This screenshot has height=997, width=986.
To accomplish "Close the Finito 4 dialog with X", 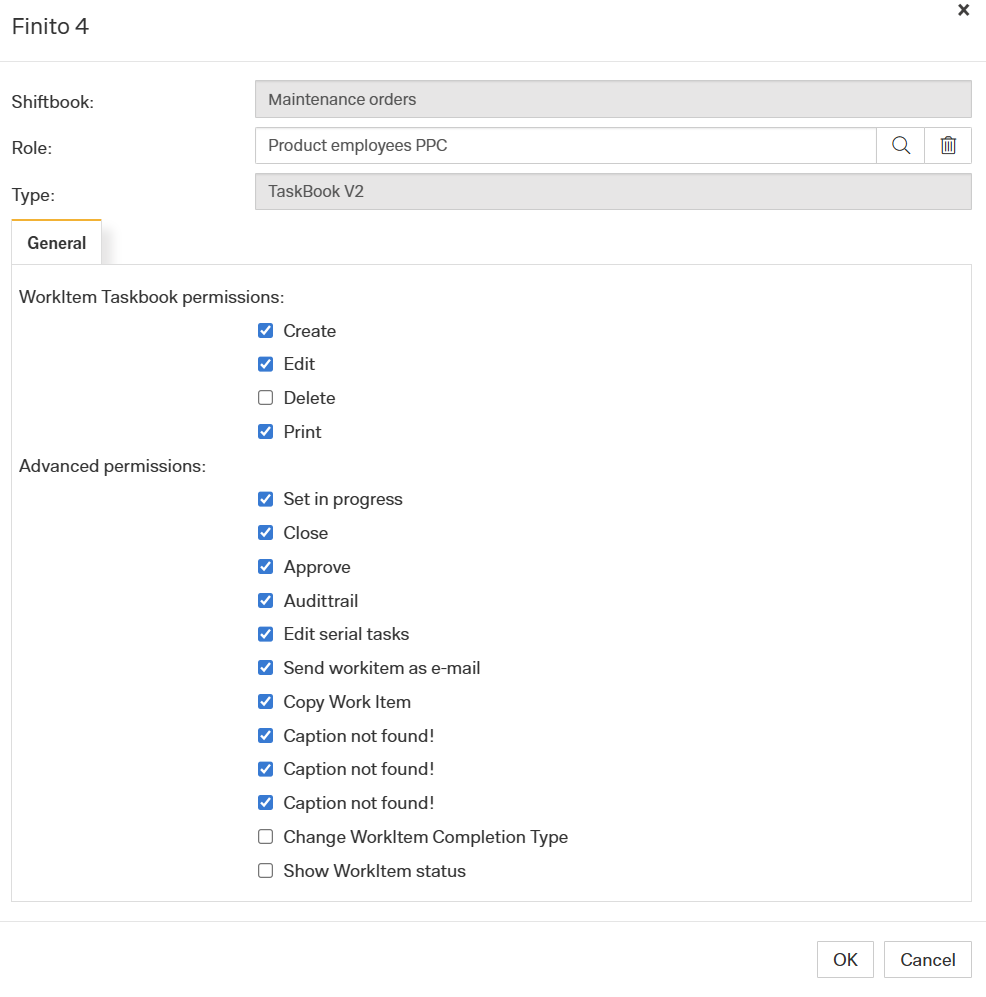I will click(x=963, y=10).
